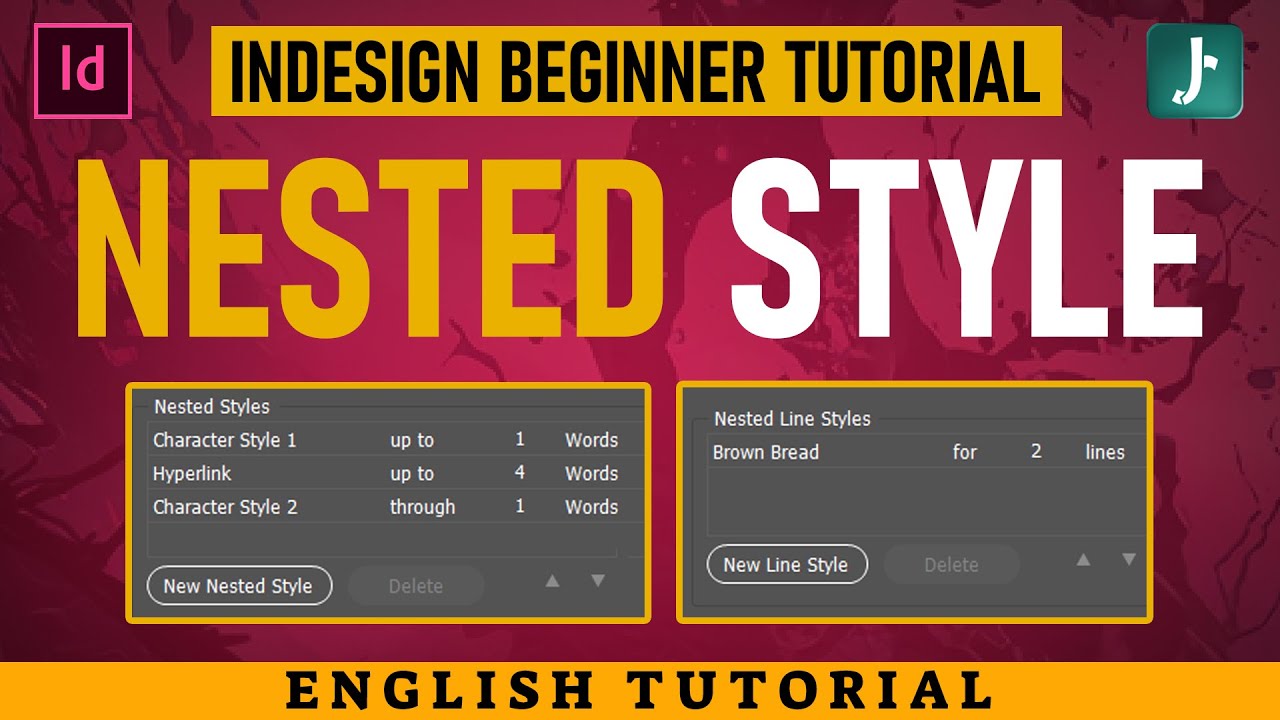Click 'up to' in Character Style 1 row
The width and height of the screenshot is (1280, 720).
pyautogui.click(x=412, y=441)
